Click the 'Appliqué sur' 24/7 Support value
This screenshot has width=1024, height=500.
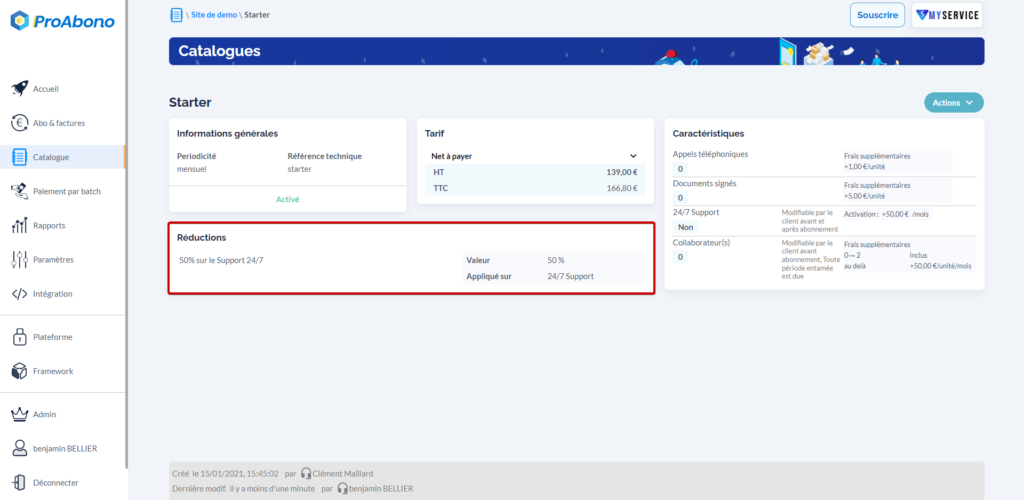tap(570, 276)
